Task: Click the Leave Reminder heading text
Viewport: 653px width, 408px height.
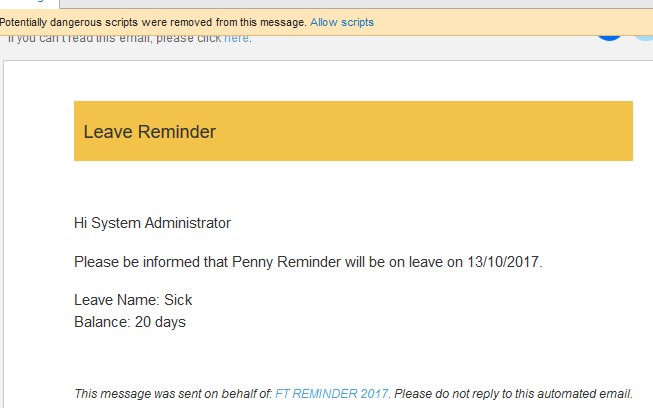Action: [150, 132]
